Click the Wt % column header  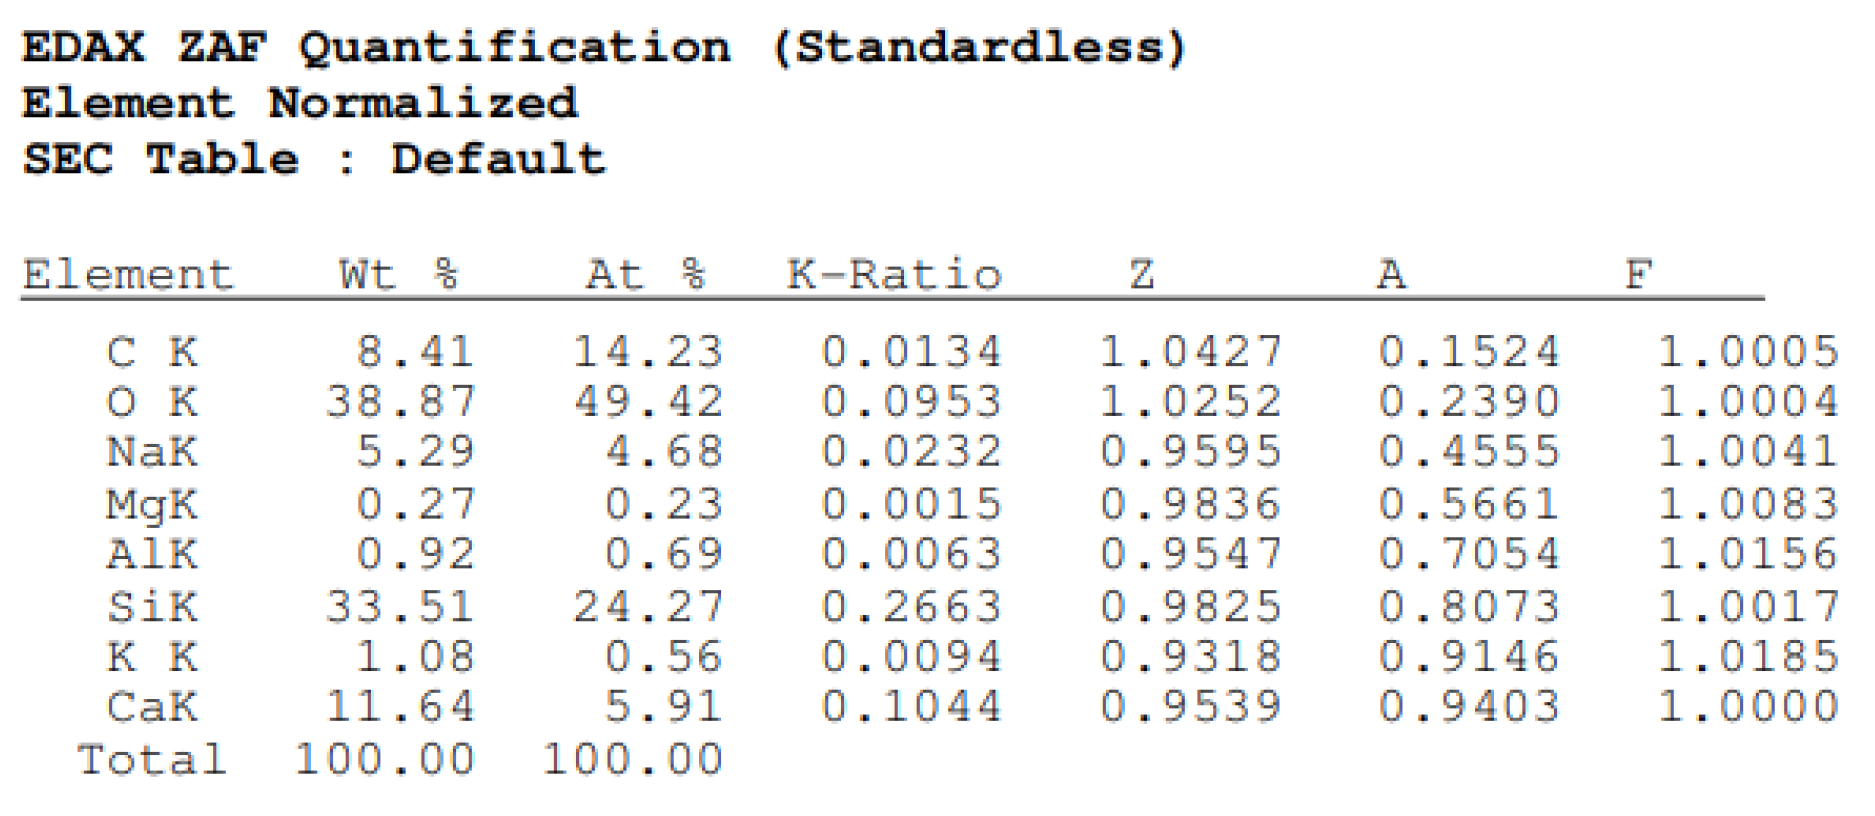coord(398,274)
